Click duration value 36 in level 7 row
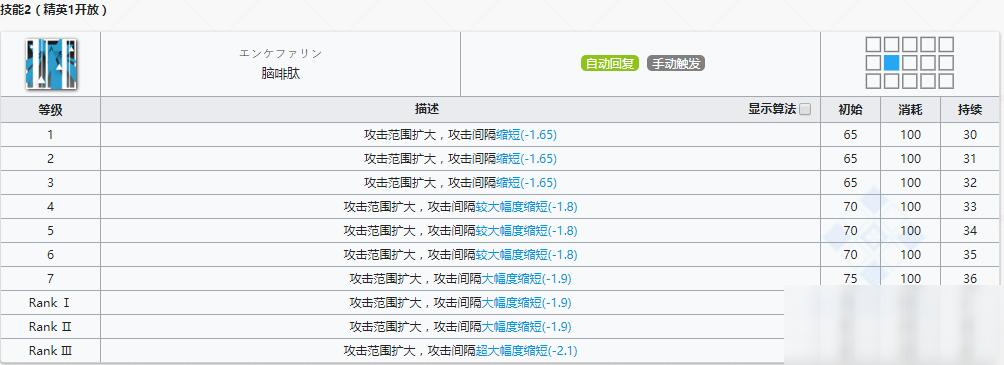 [970, 279]
